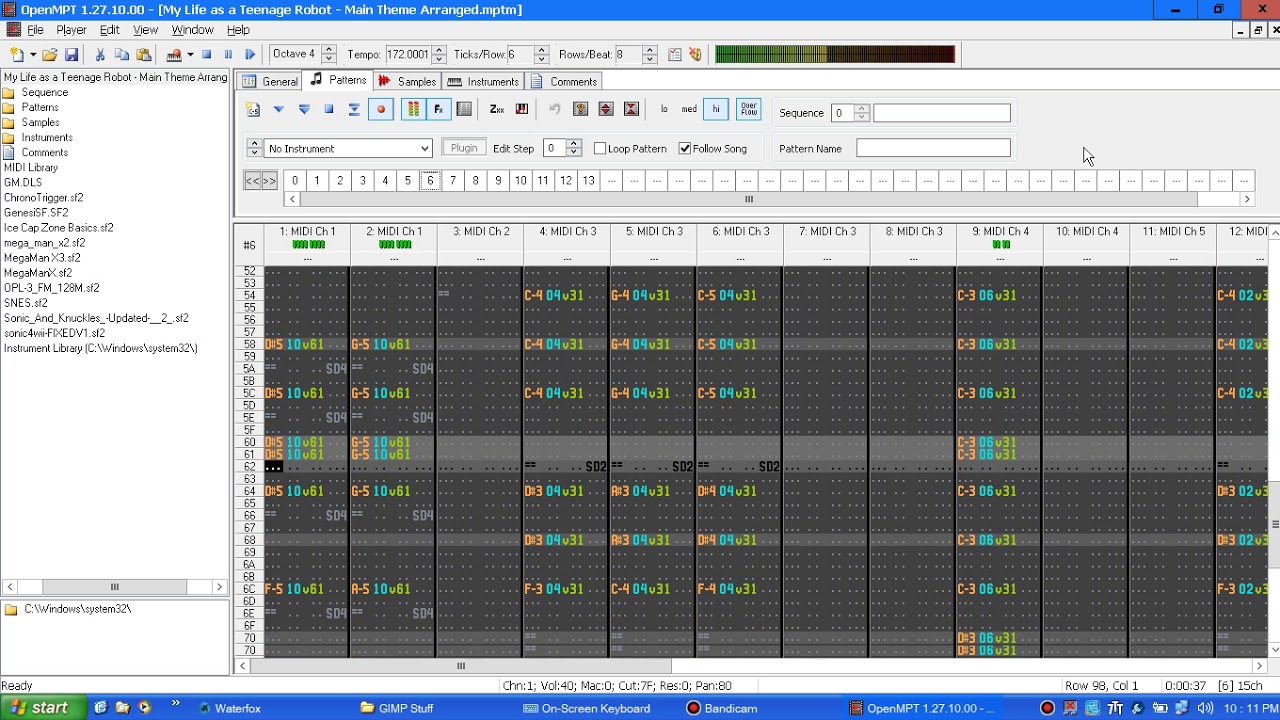
Task: Switch to the General tab
Action: (x=270, y=81)
